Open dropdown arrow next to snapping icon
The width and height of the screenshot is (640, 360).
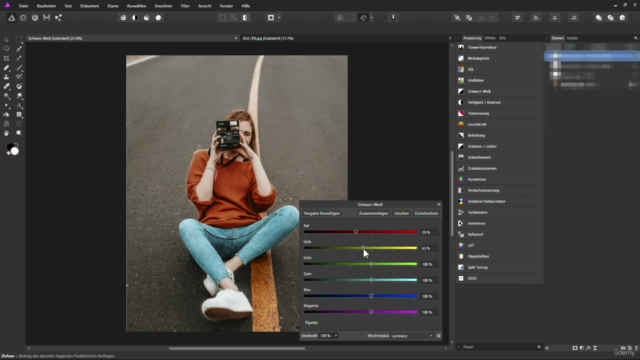(x=371, y=18)
